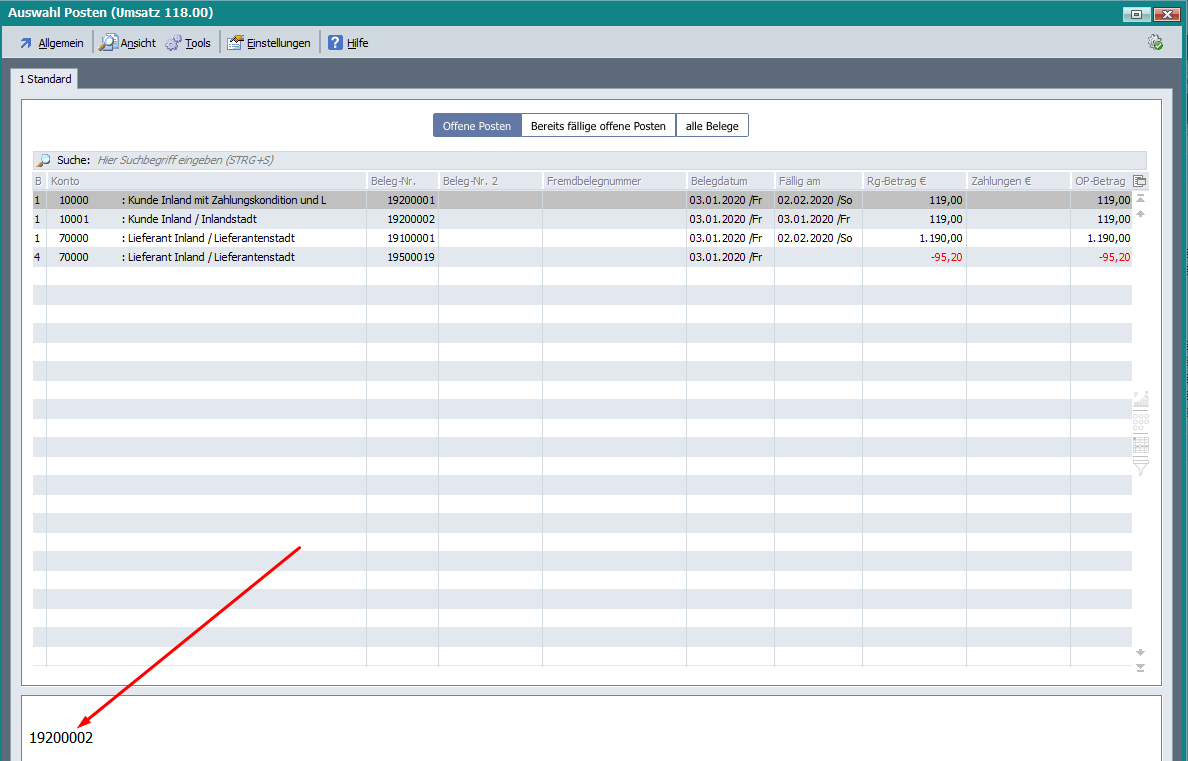The height and width of the screenshot is (761, 1188).
Task: Open the Tools menu
Action: click(188, 43)
